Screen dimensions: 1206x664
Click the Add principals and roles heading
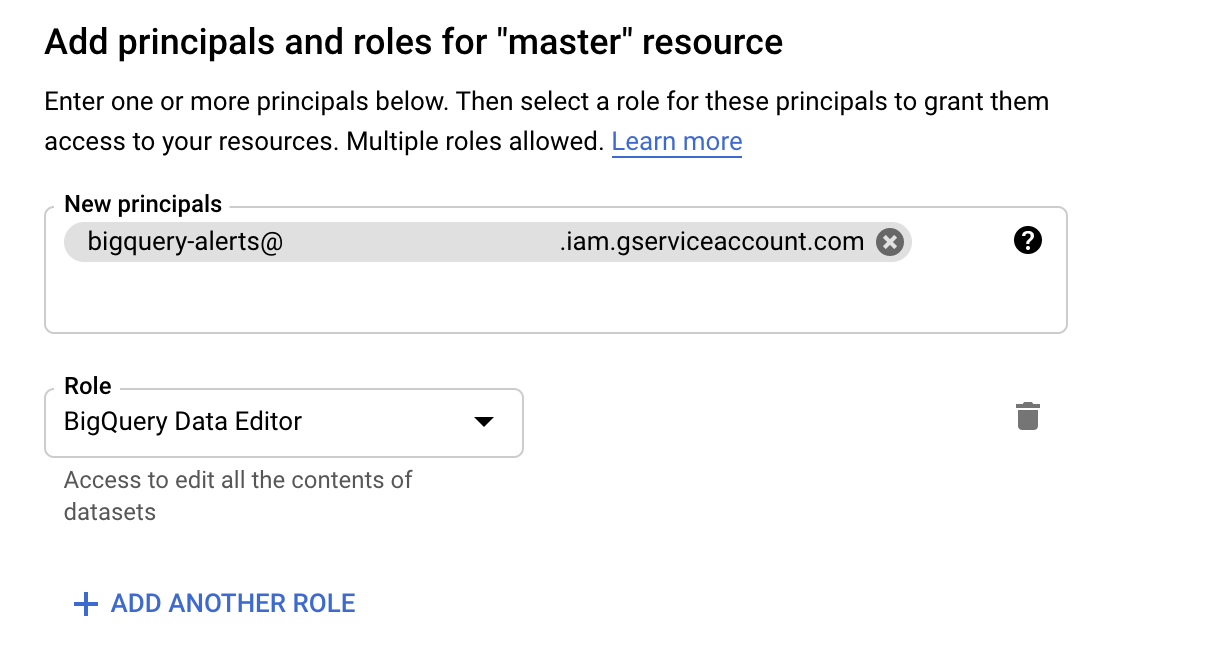412,42
